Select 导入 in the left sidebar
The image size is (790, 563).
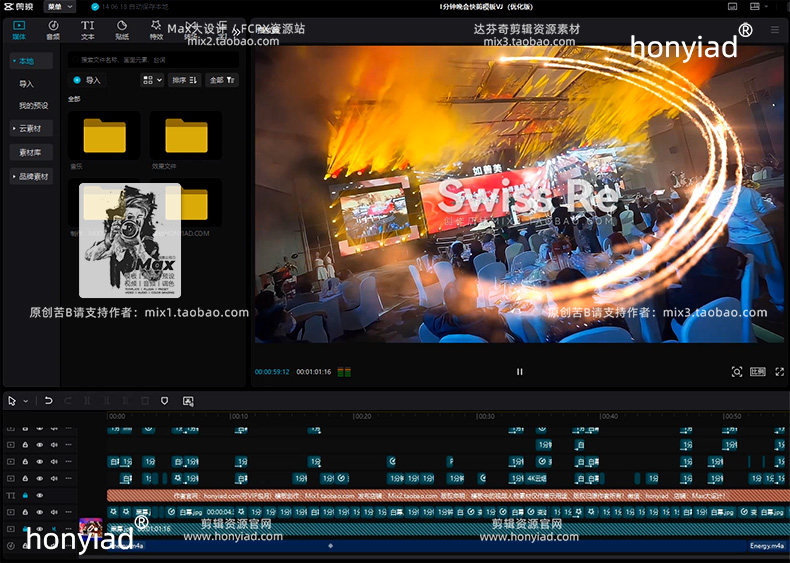(26, 84)
